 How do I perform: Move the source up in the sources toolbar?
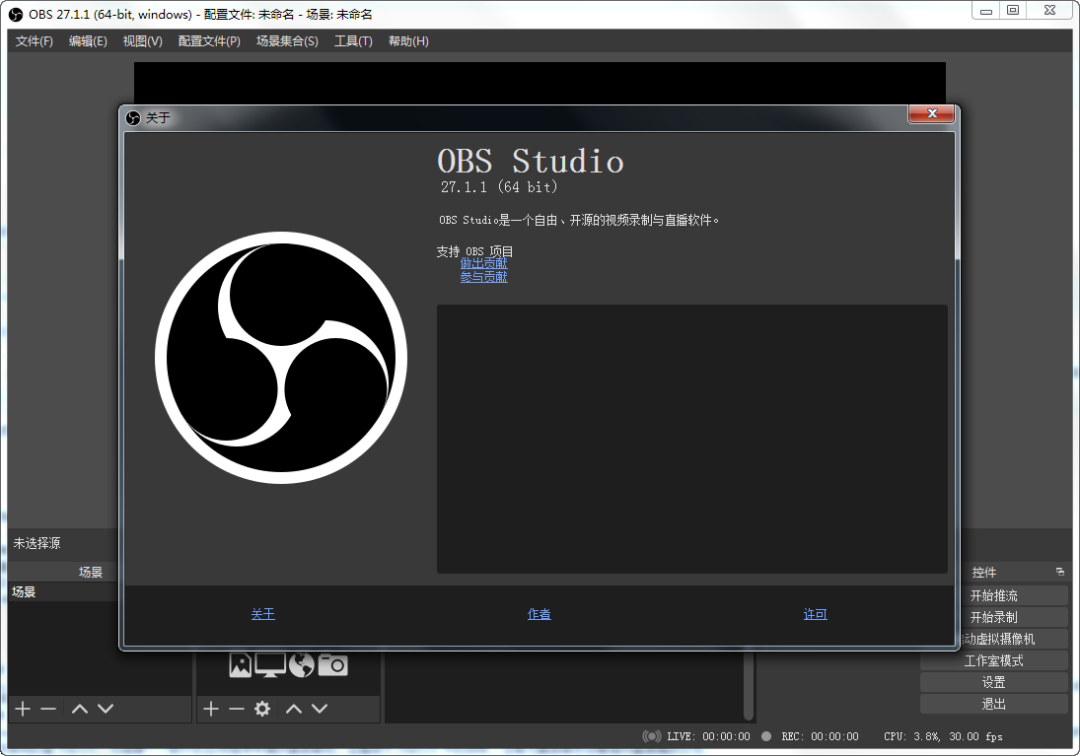pos(294,709)
